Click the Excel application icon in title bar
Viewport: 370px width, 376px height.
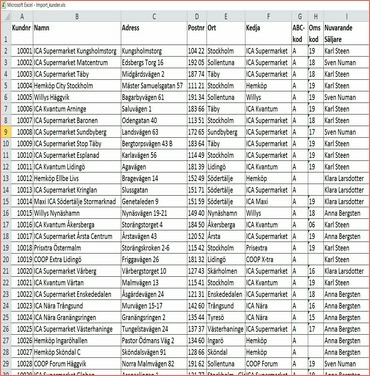click(4, 5)
